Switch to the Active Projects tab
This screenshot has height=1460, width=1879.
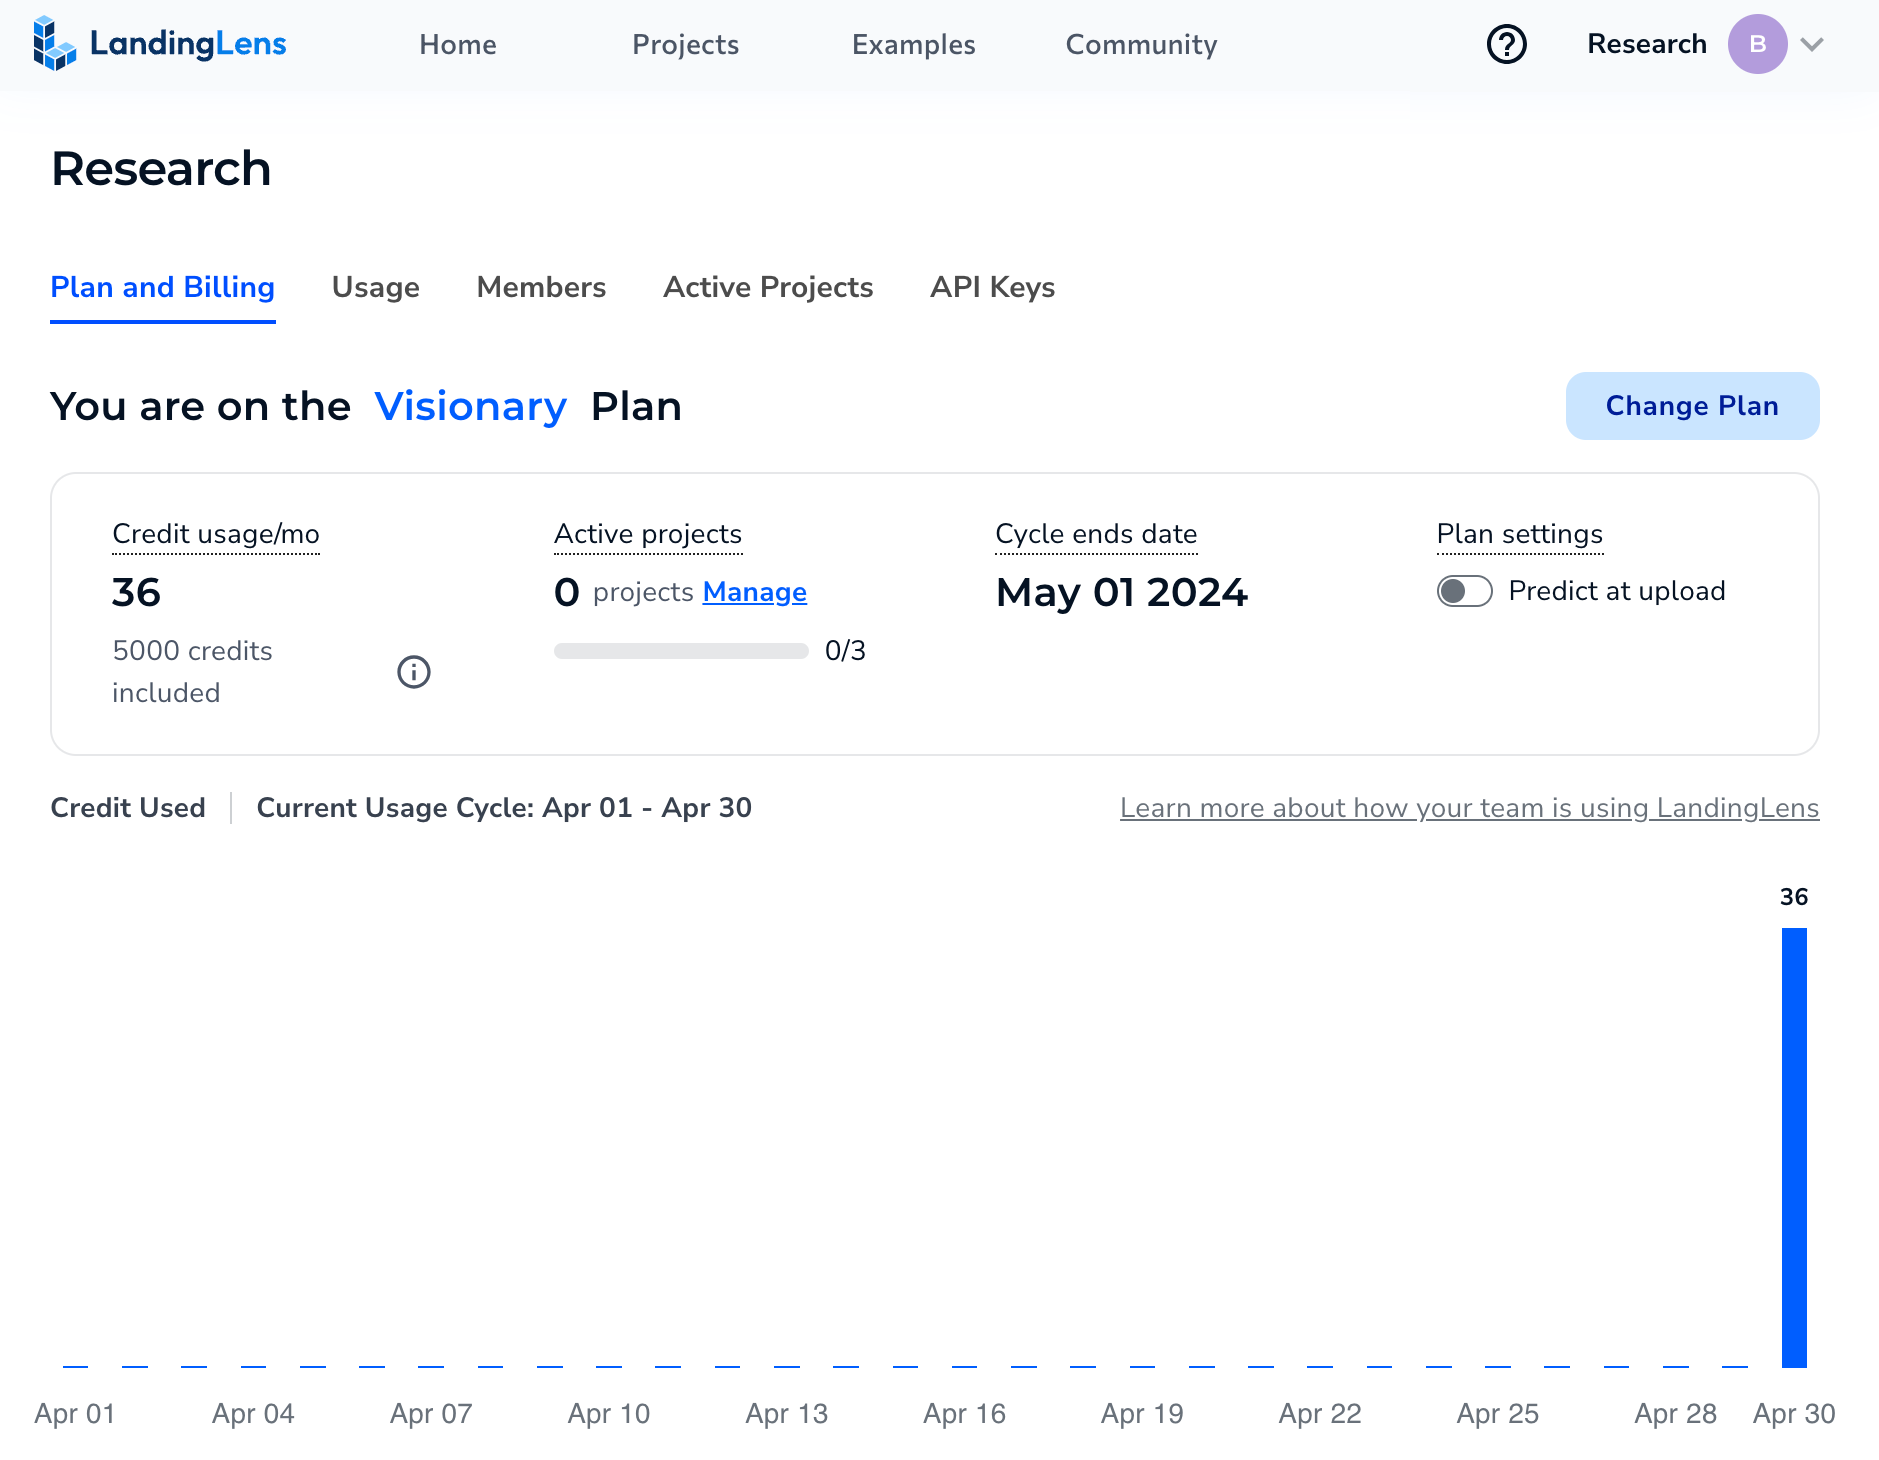click(768, 288)
